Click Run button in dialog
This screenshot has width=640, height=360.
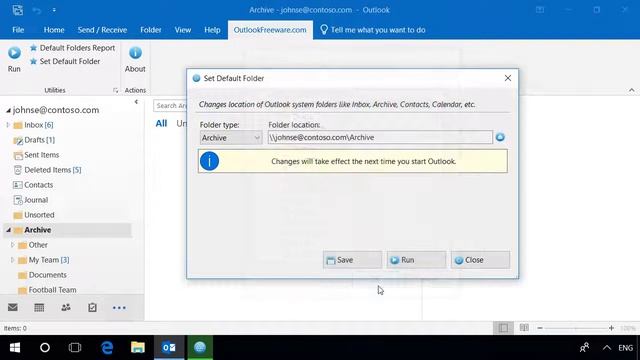click(416, 260)
